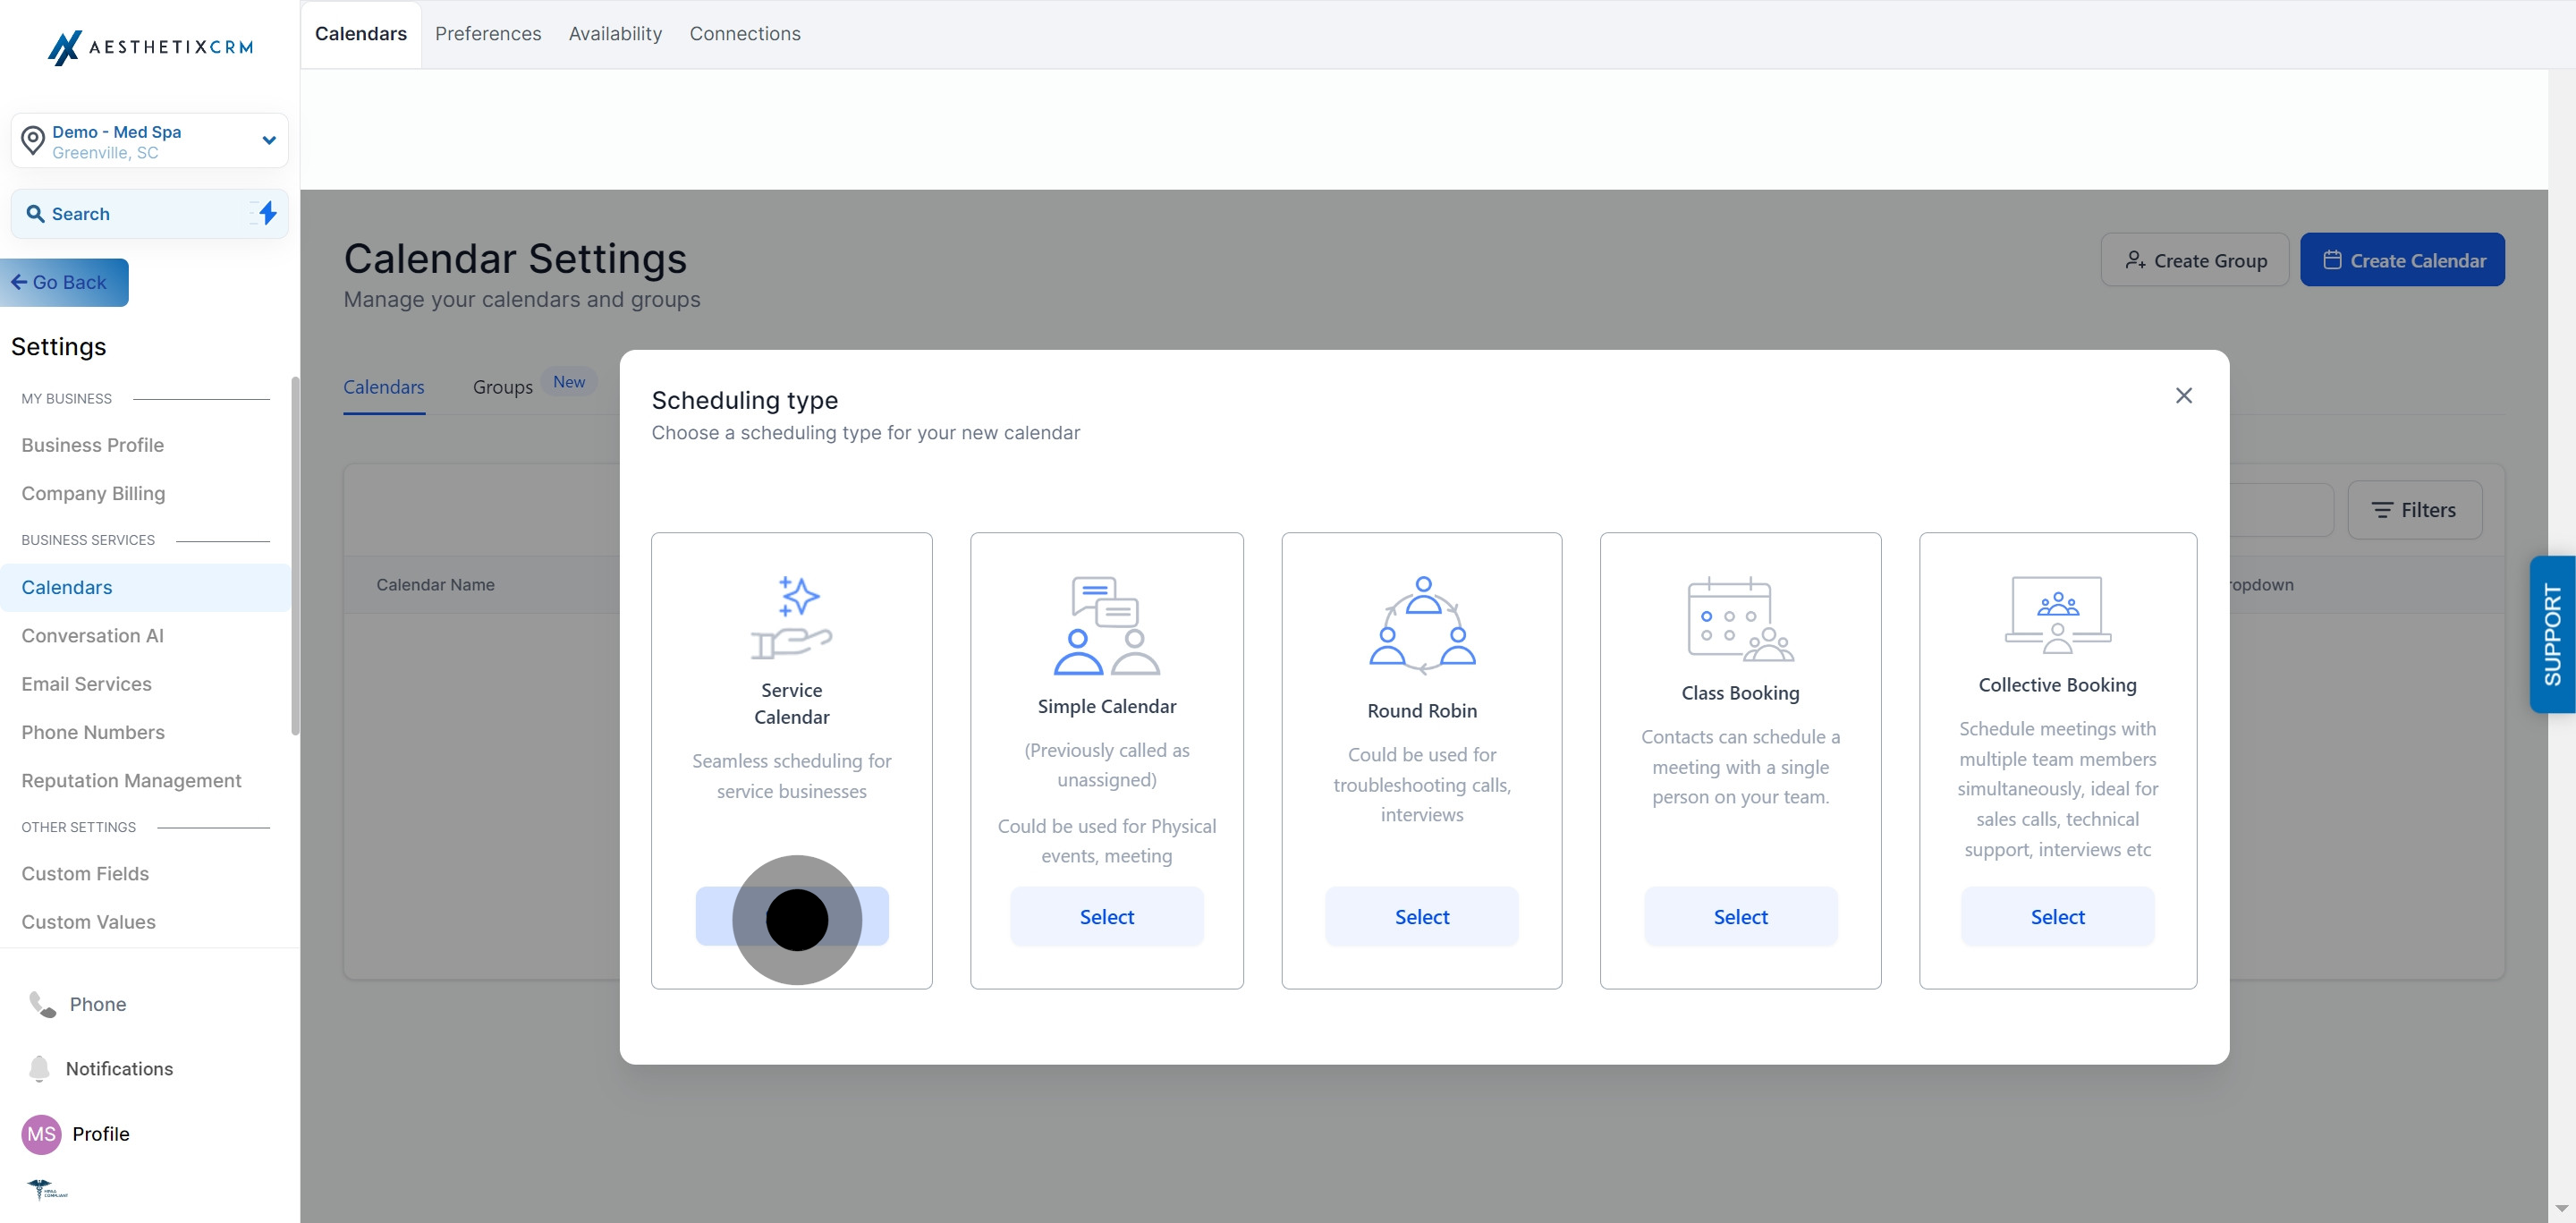Open the Notifications bell icon
The width and height of the screenshot is (2576, 1223).
coord(39,1068)
